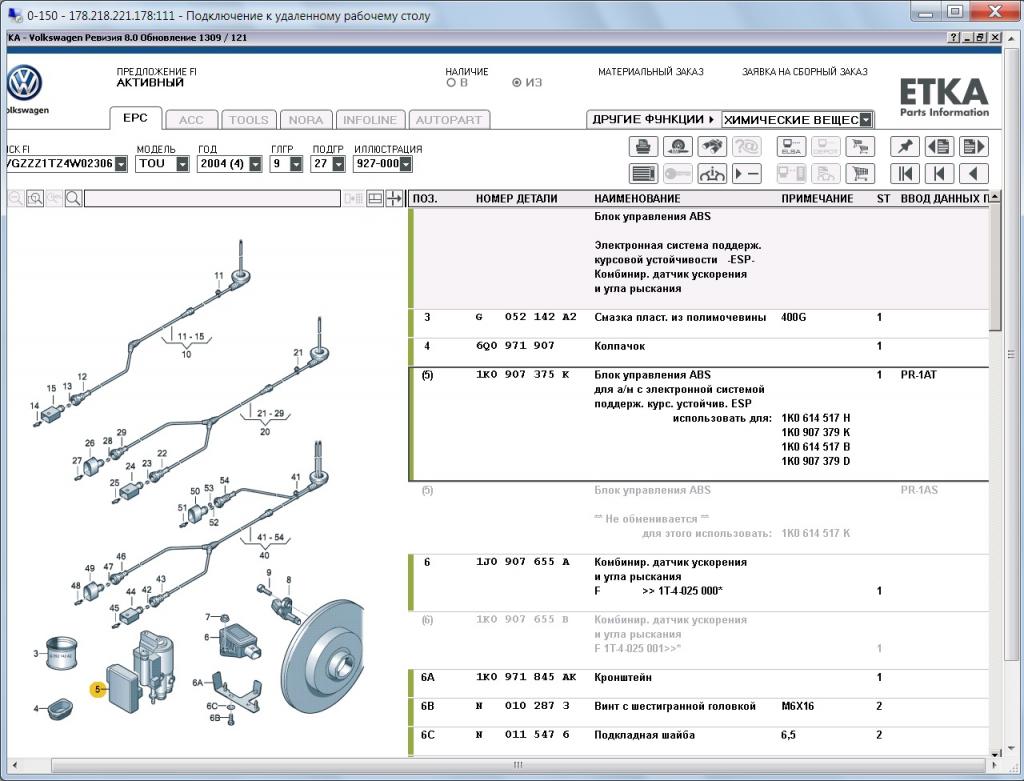The height and width of the screenshot is (781, 1024).
Task: Click the parts list scroll-down arrow
Action: (x=995, y=753)
